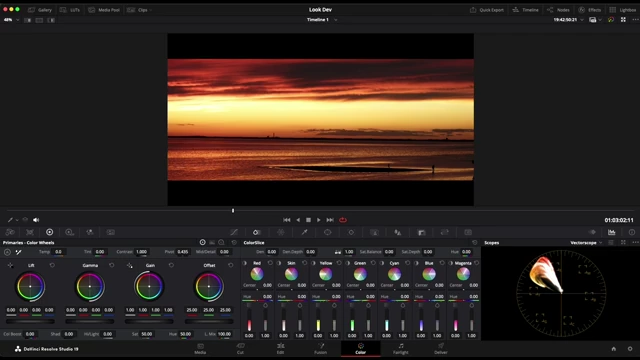The image size is (640, 360).
Task: Toggle loop playback
Action: 343,220
